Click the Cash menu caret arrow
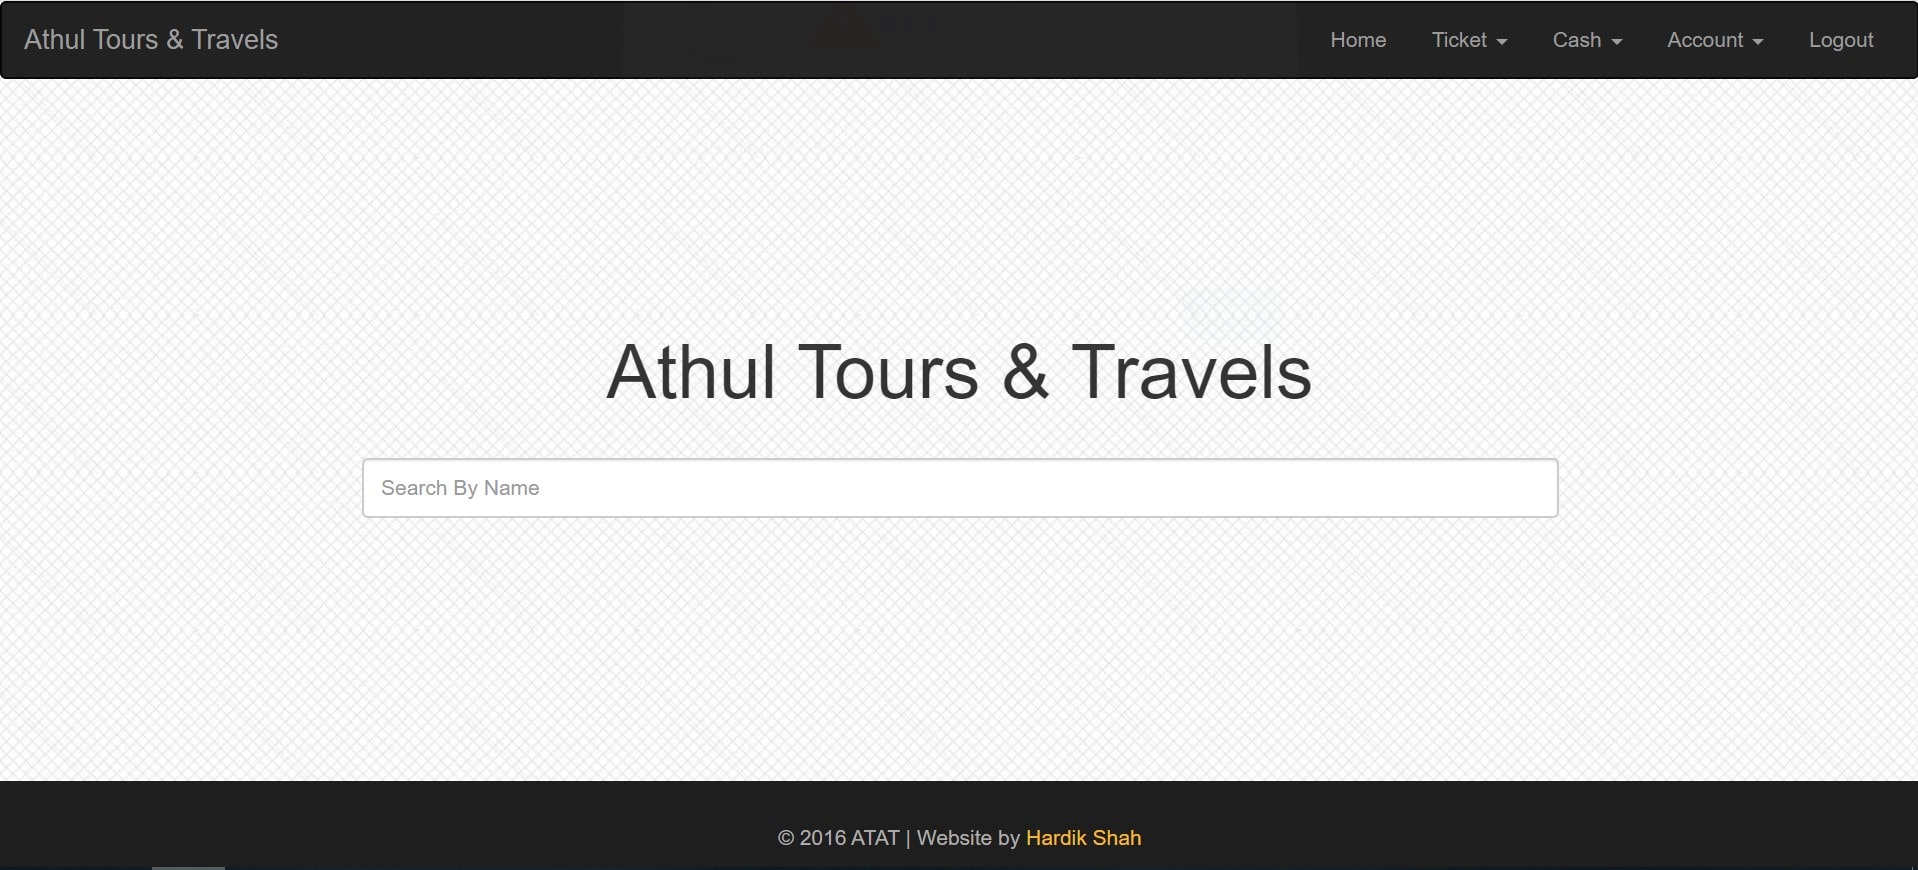 point(1616,42)
